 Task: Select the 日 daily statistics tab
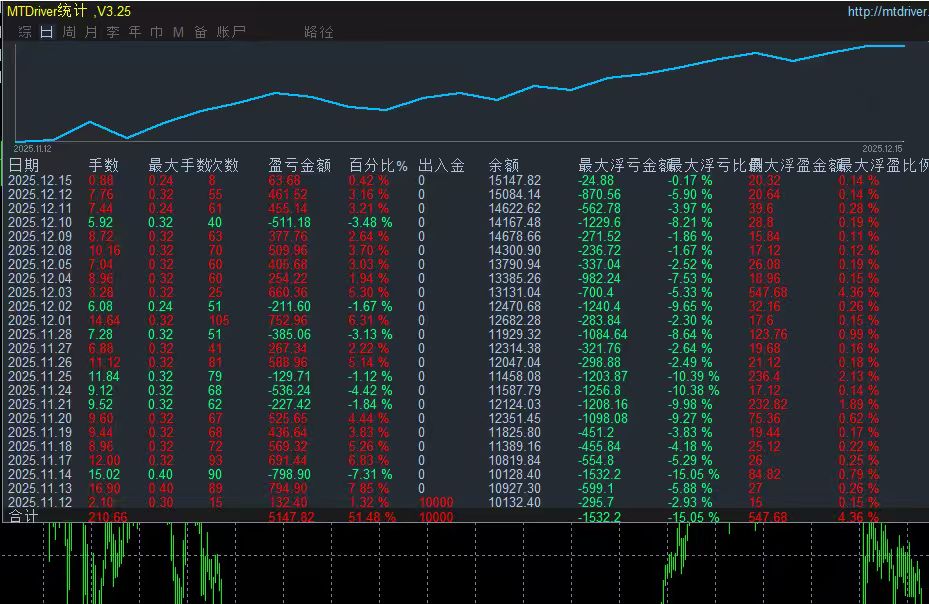[x=47, y=32]
